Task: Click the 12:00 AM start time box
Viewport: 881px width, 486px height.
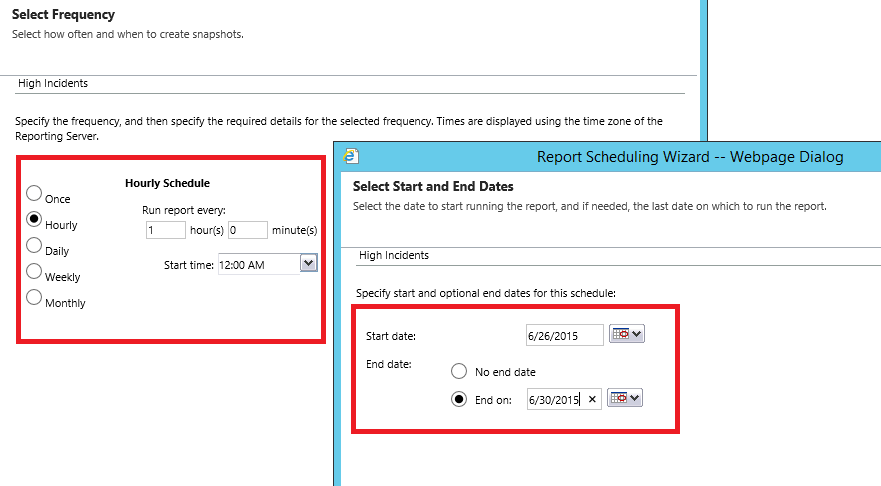Action: pyautogui.click(x=258, y=263)
